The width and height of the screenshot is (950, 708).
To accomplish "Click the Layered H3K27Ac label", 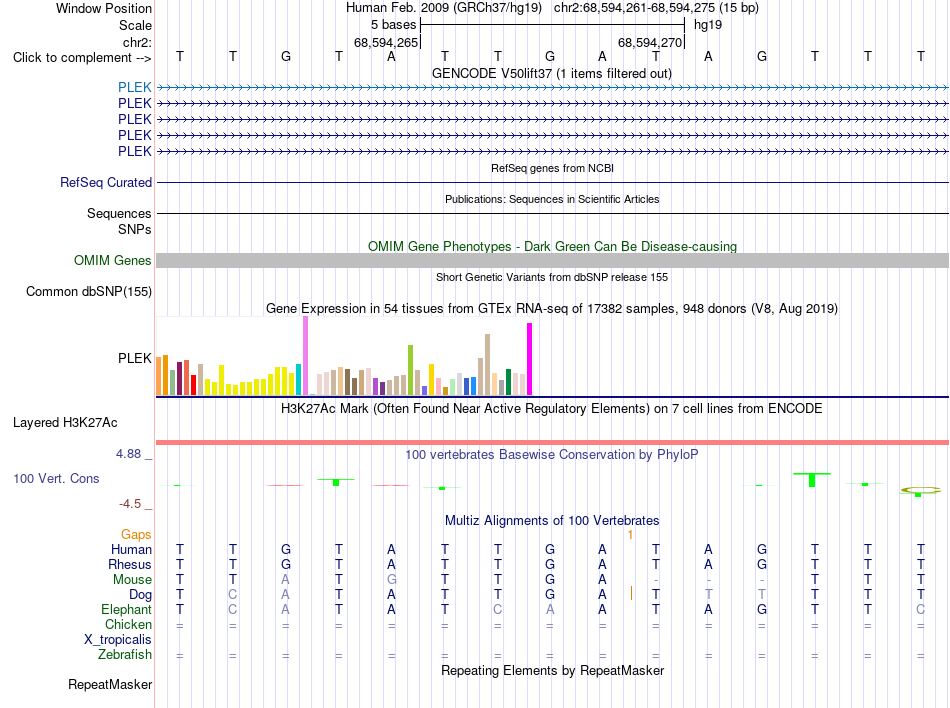I will 65,423.
